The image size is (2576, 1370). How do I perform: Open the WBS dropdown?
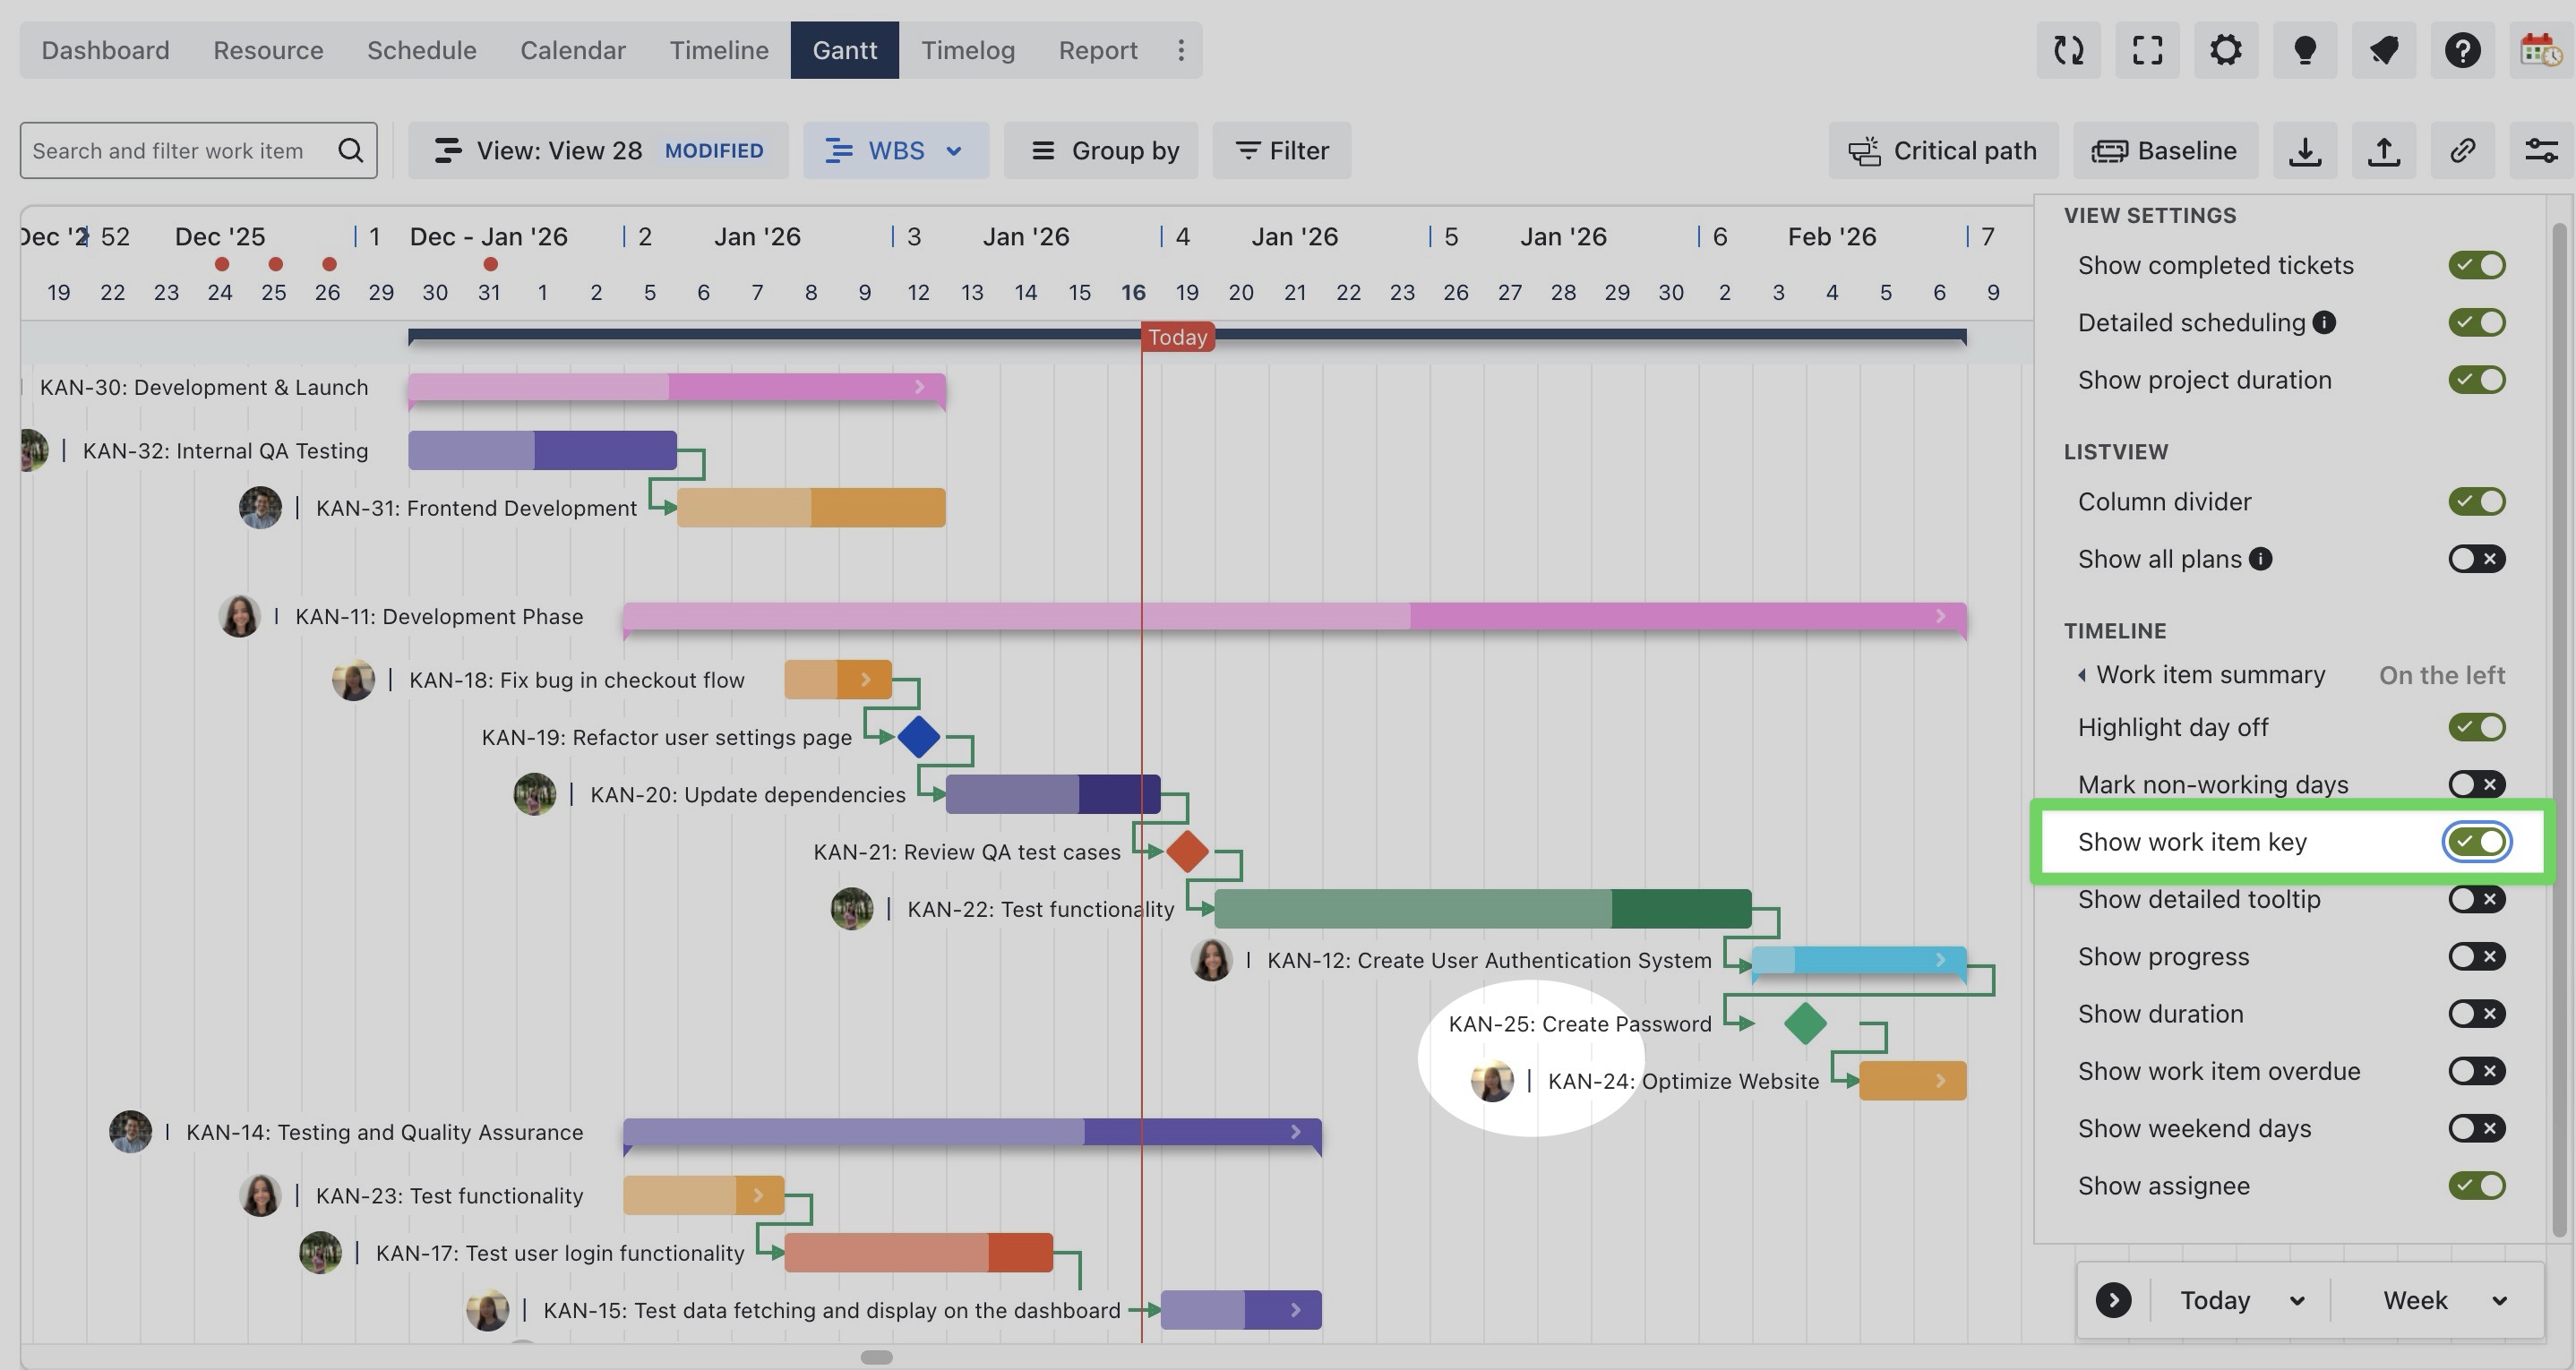click(x=895, y=151)
